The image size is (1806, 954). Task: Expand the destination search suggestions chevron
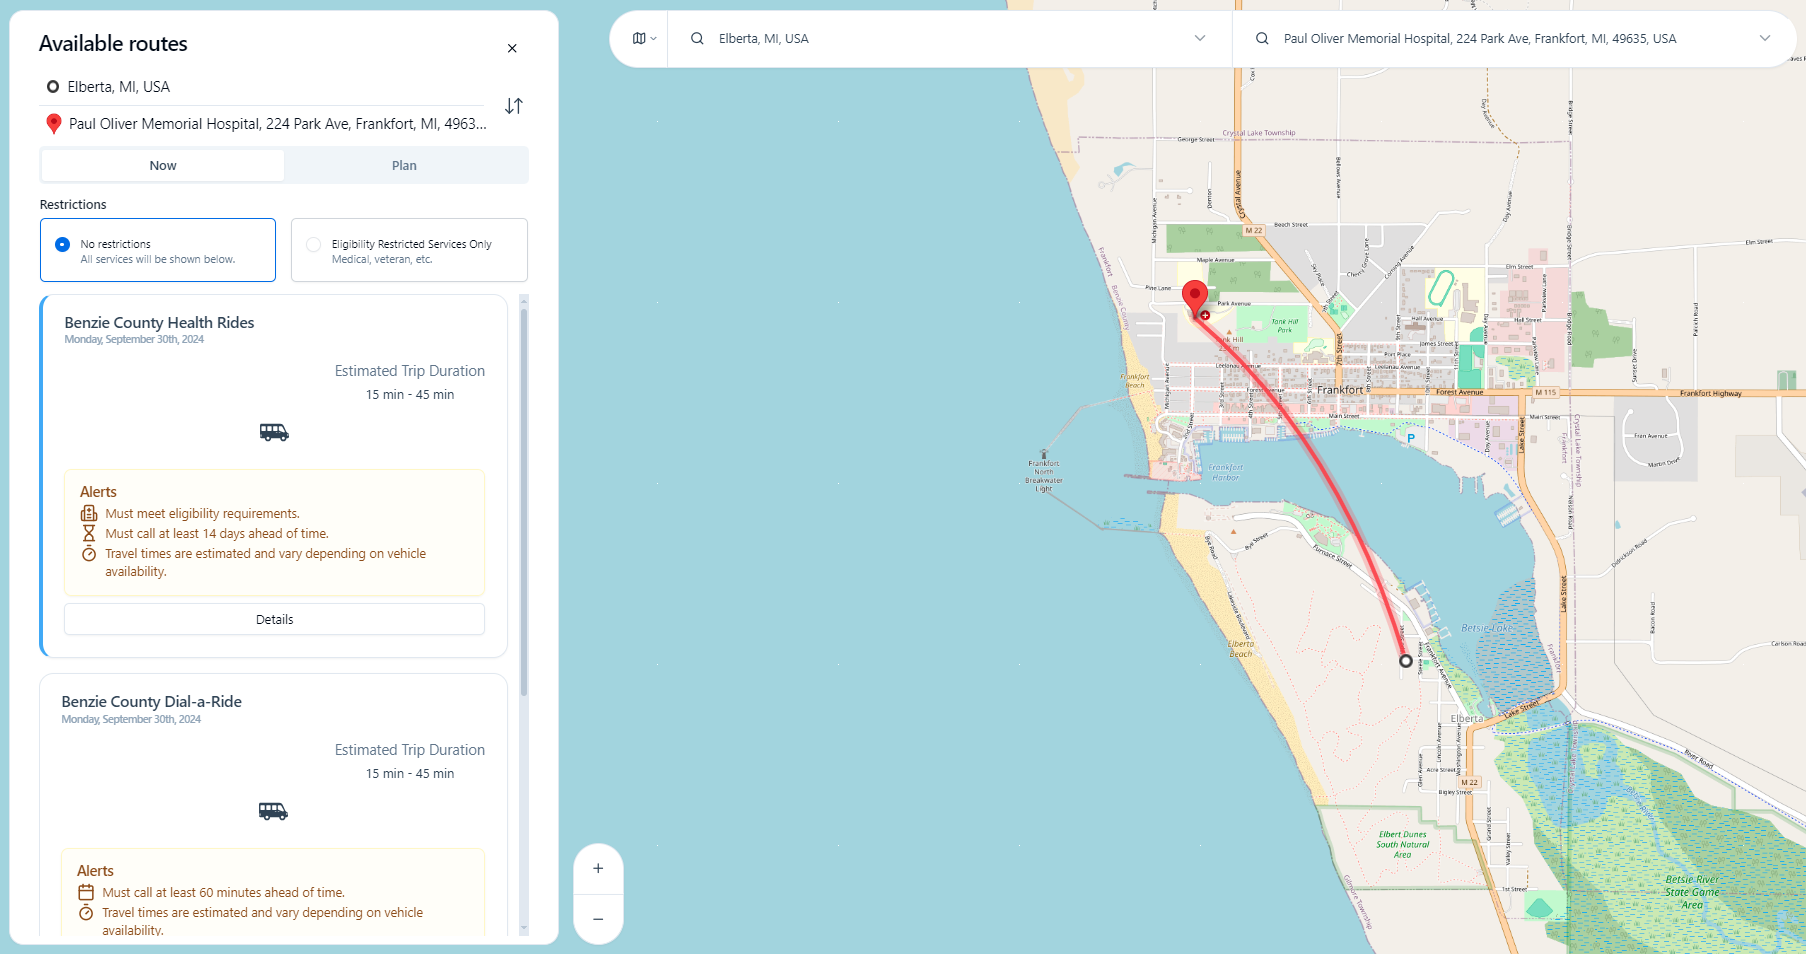tap(1766, 38)
